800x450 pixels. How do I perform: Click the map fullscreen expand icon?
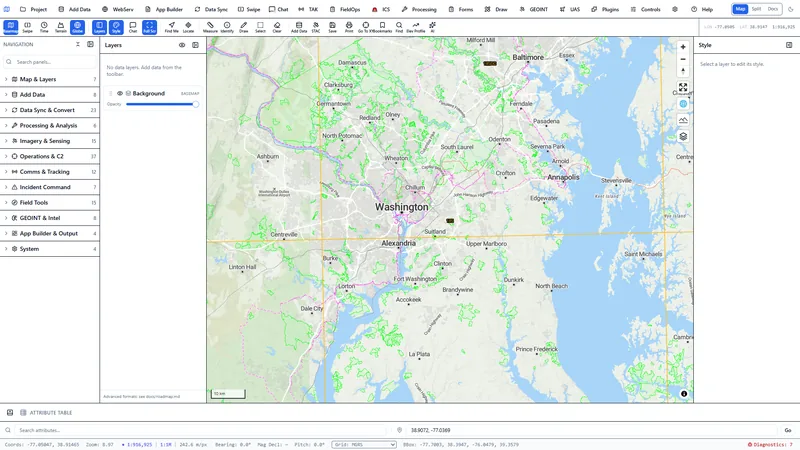tap(683, 87)
